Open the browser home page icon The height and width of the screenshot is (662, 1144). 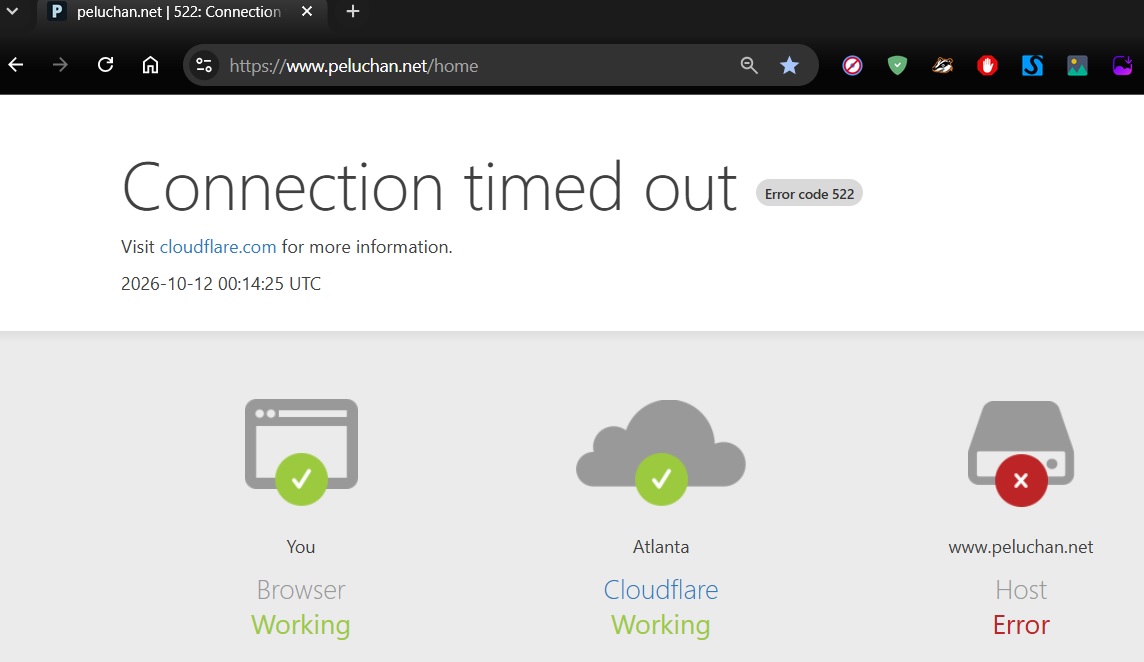[150, 66]
